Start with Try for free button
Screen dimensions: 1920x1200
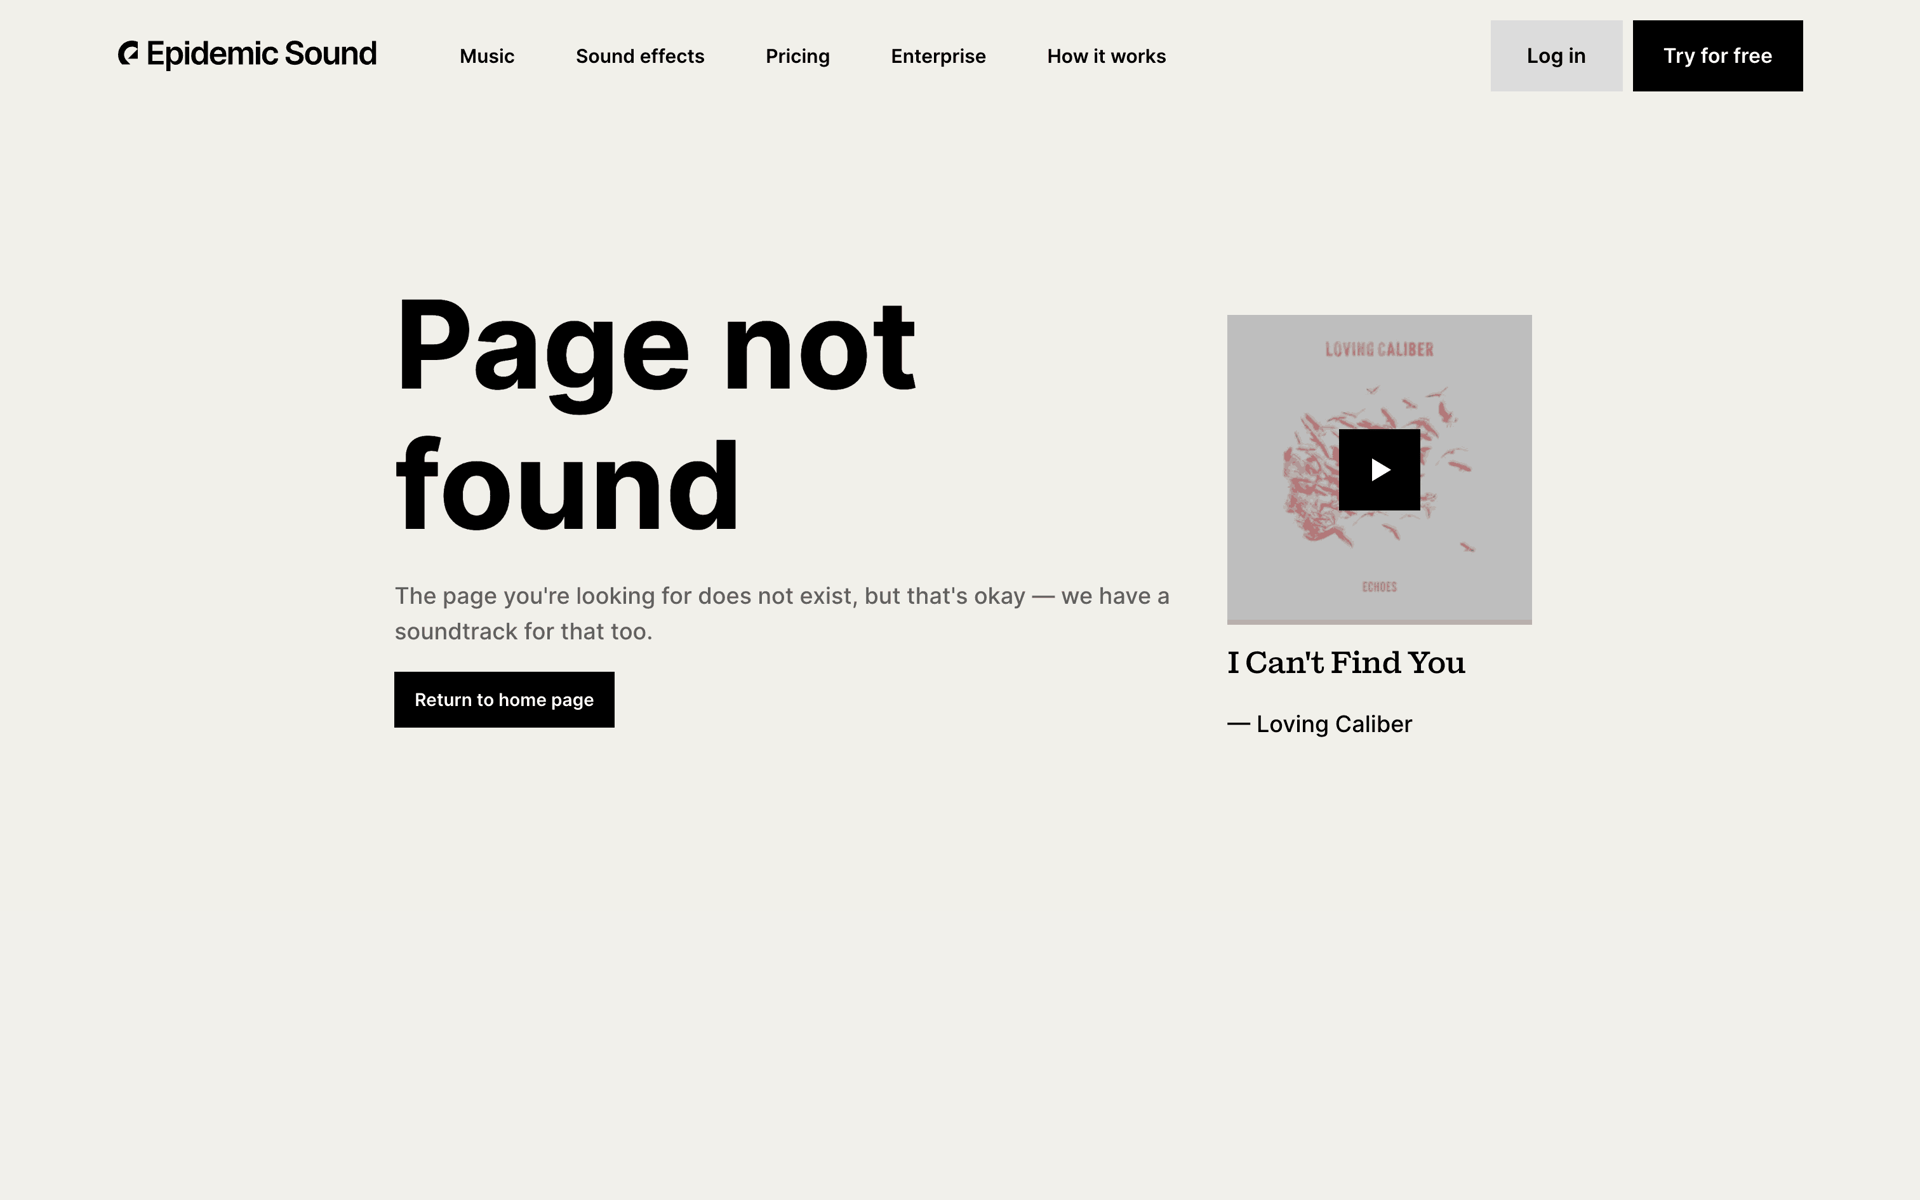click(1717, 56)
